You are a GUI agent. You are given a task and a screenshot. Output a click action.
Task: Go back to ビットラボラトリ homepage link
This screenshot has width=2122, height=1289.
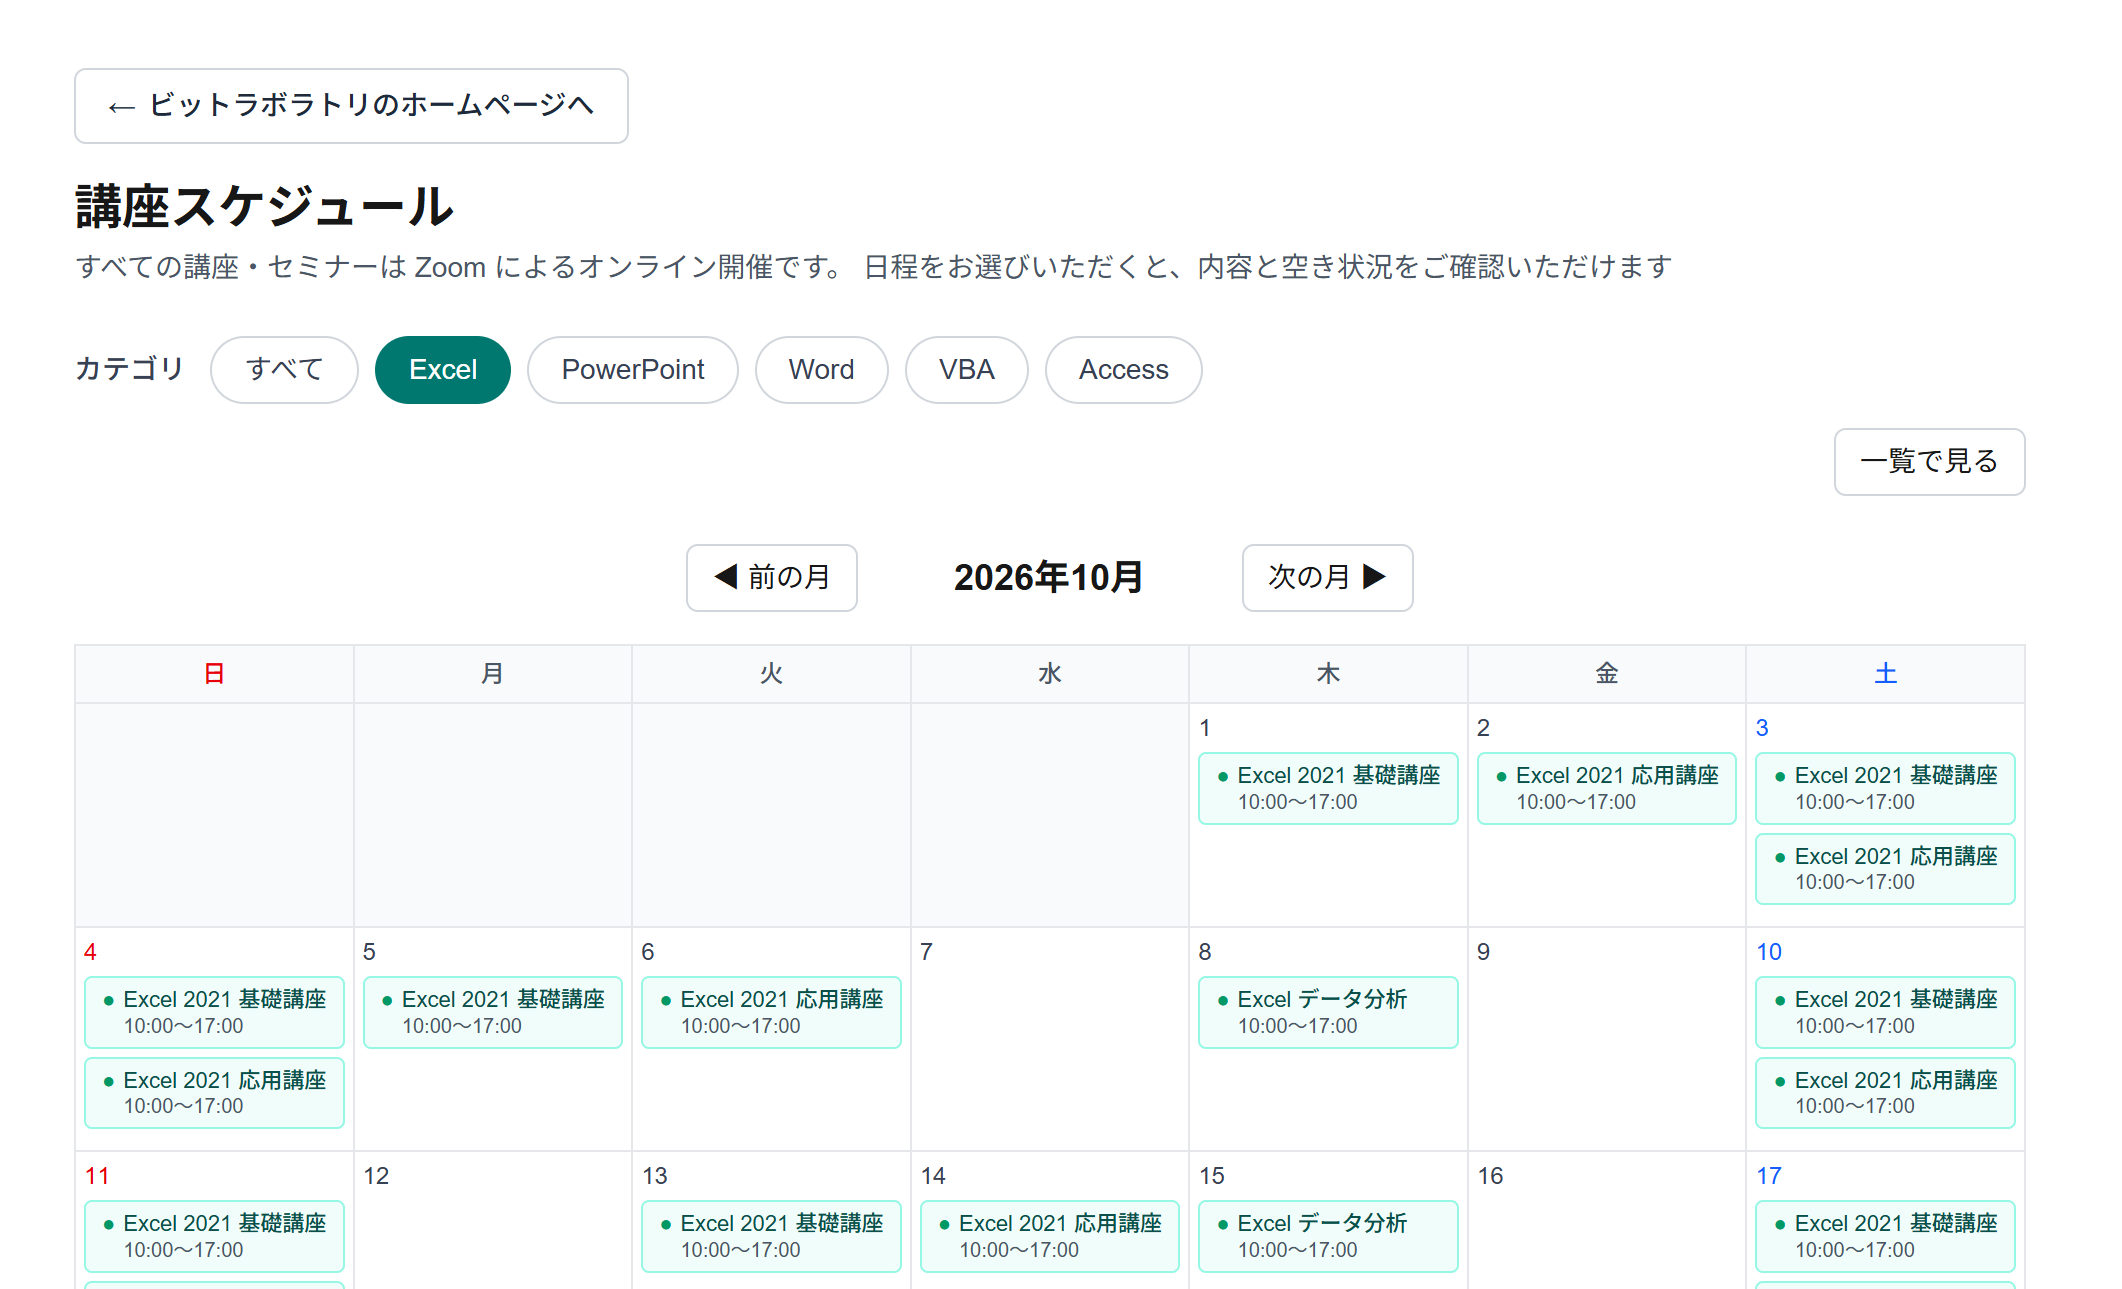click(351, 106)
